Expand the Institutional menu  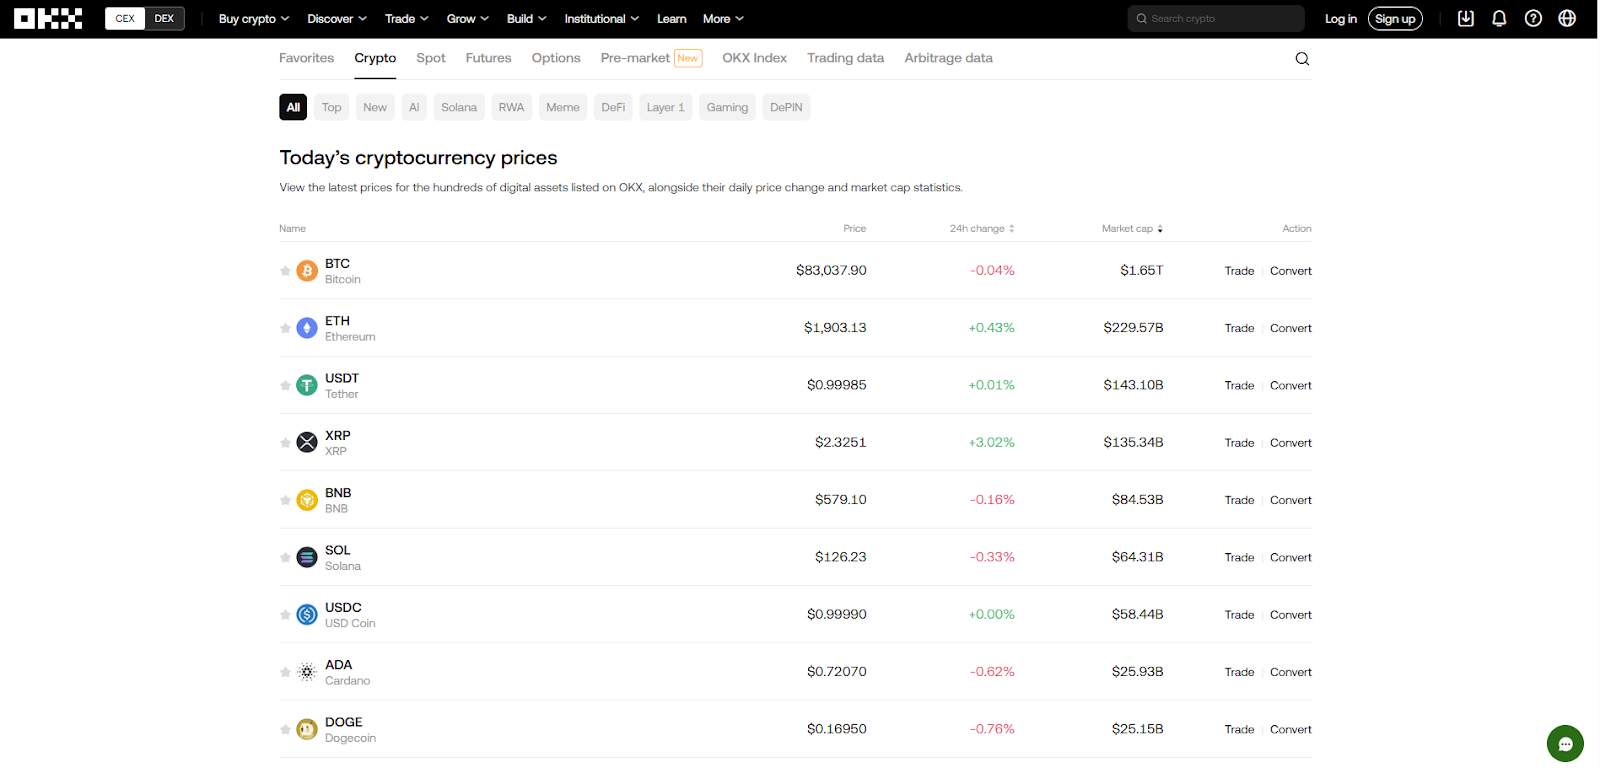click(602, 18)
